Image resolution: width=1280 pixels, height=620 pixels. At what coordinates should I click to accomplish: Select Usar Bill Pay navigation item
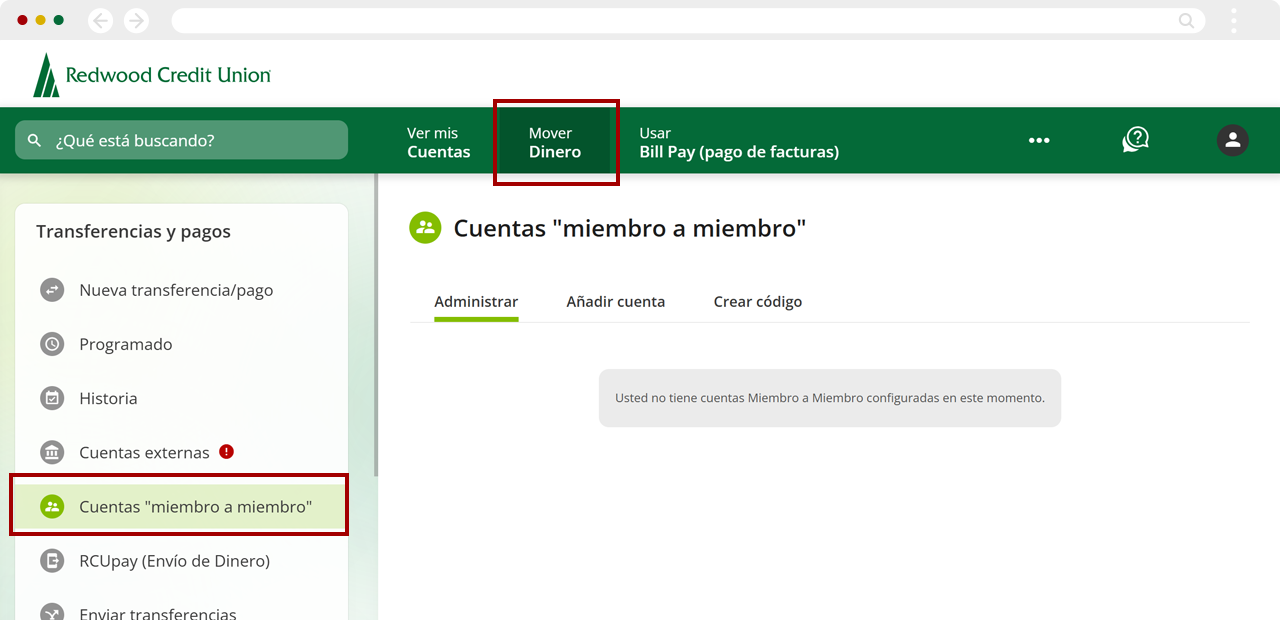[738, 142]
